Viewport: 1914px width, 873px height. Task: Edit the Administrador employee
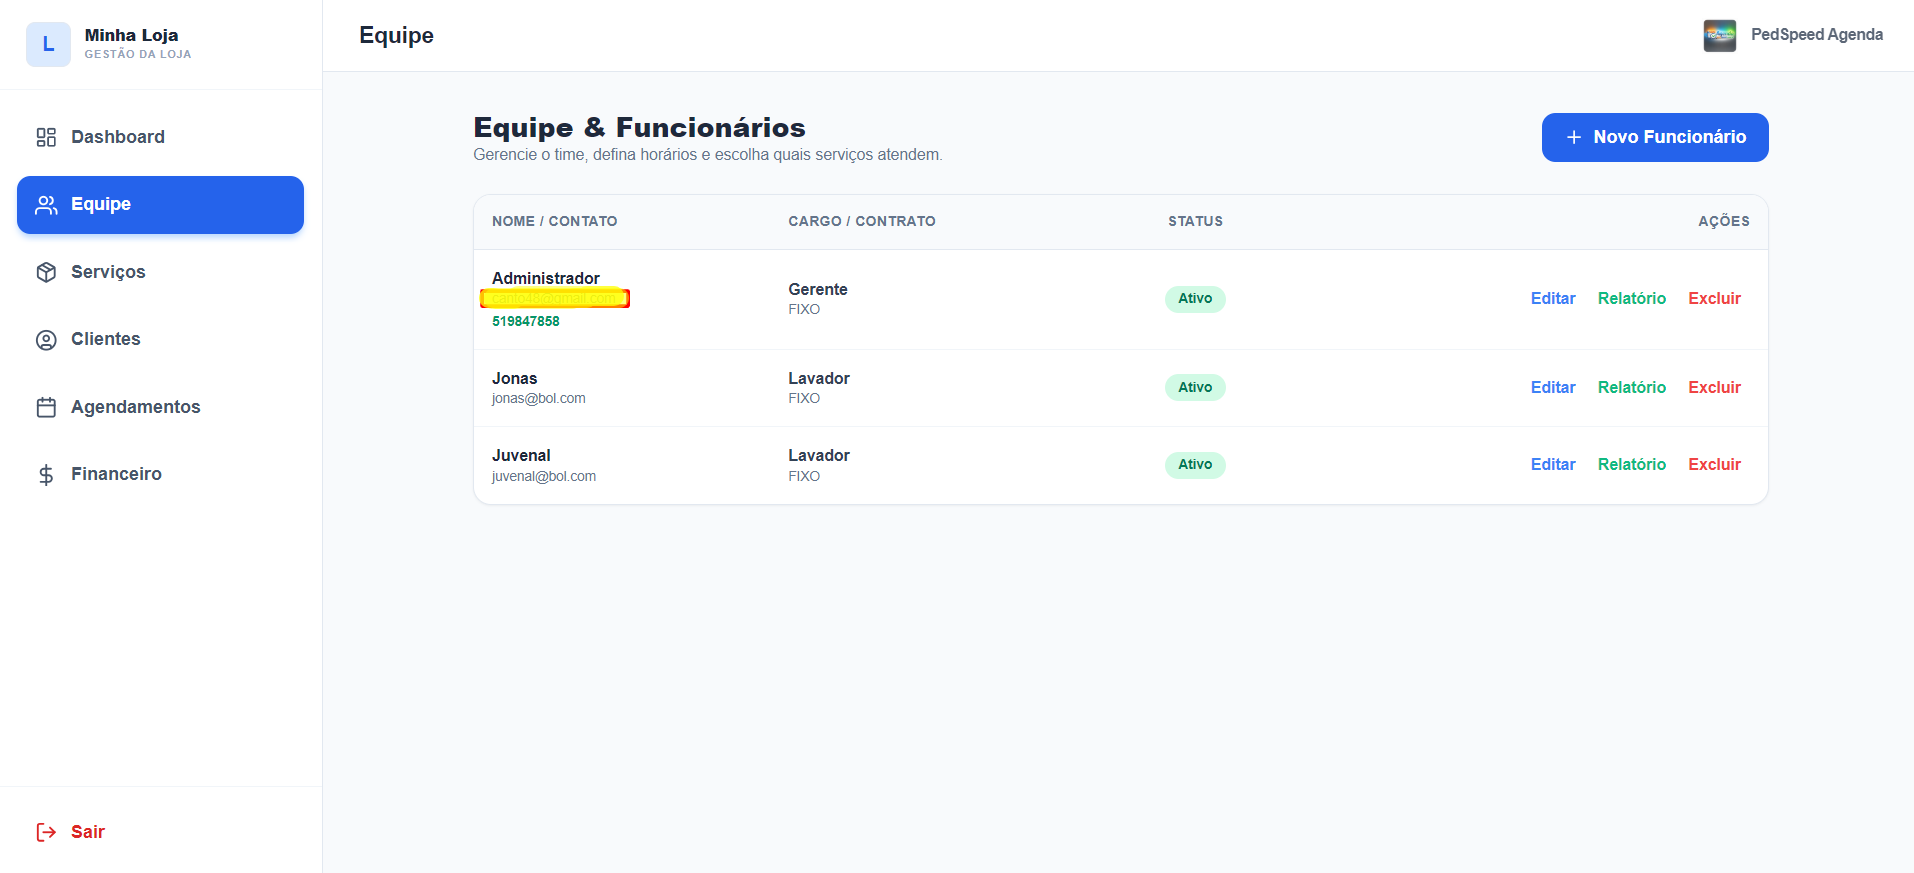pyautogui.click(x=1552, y=298)
